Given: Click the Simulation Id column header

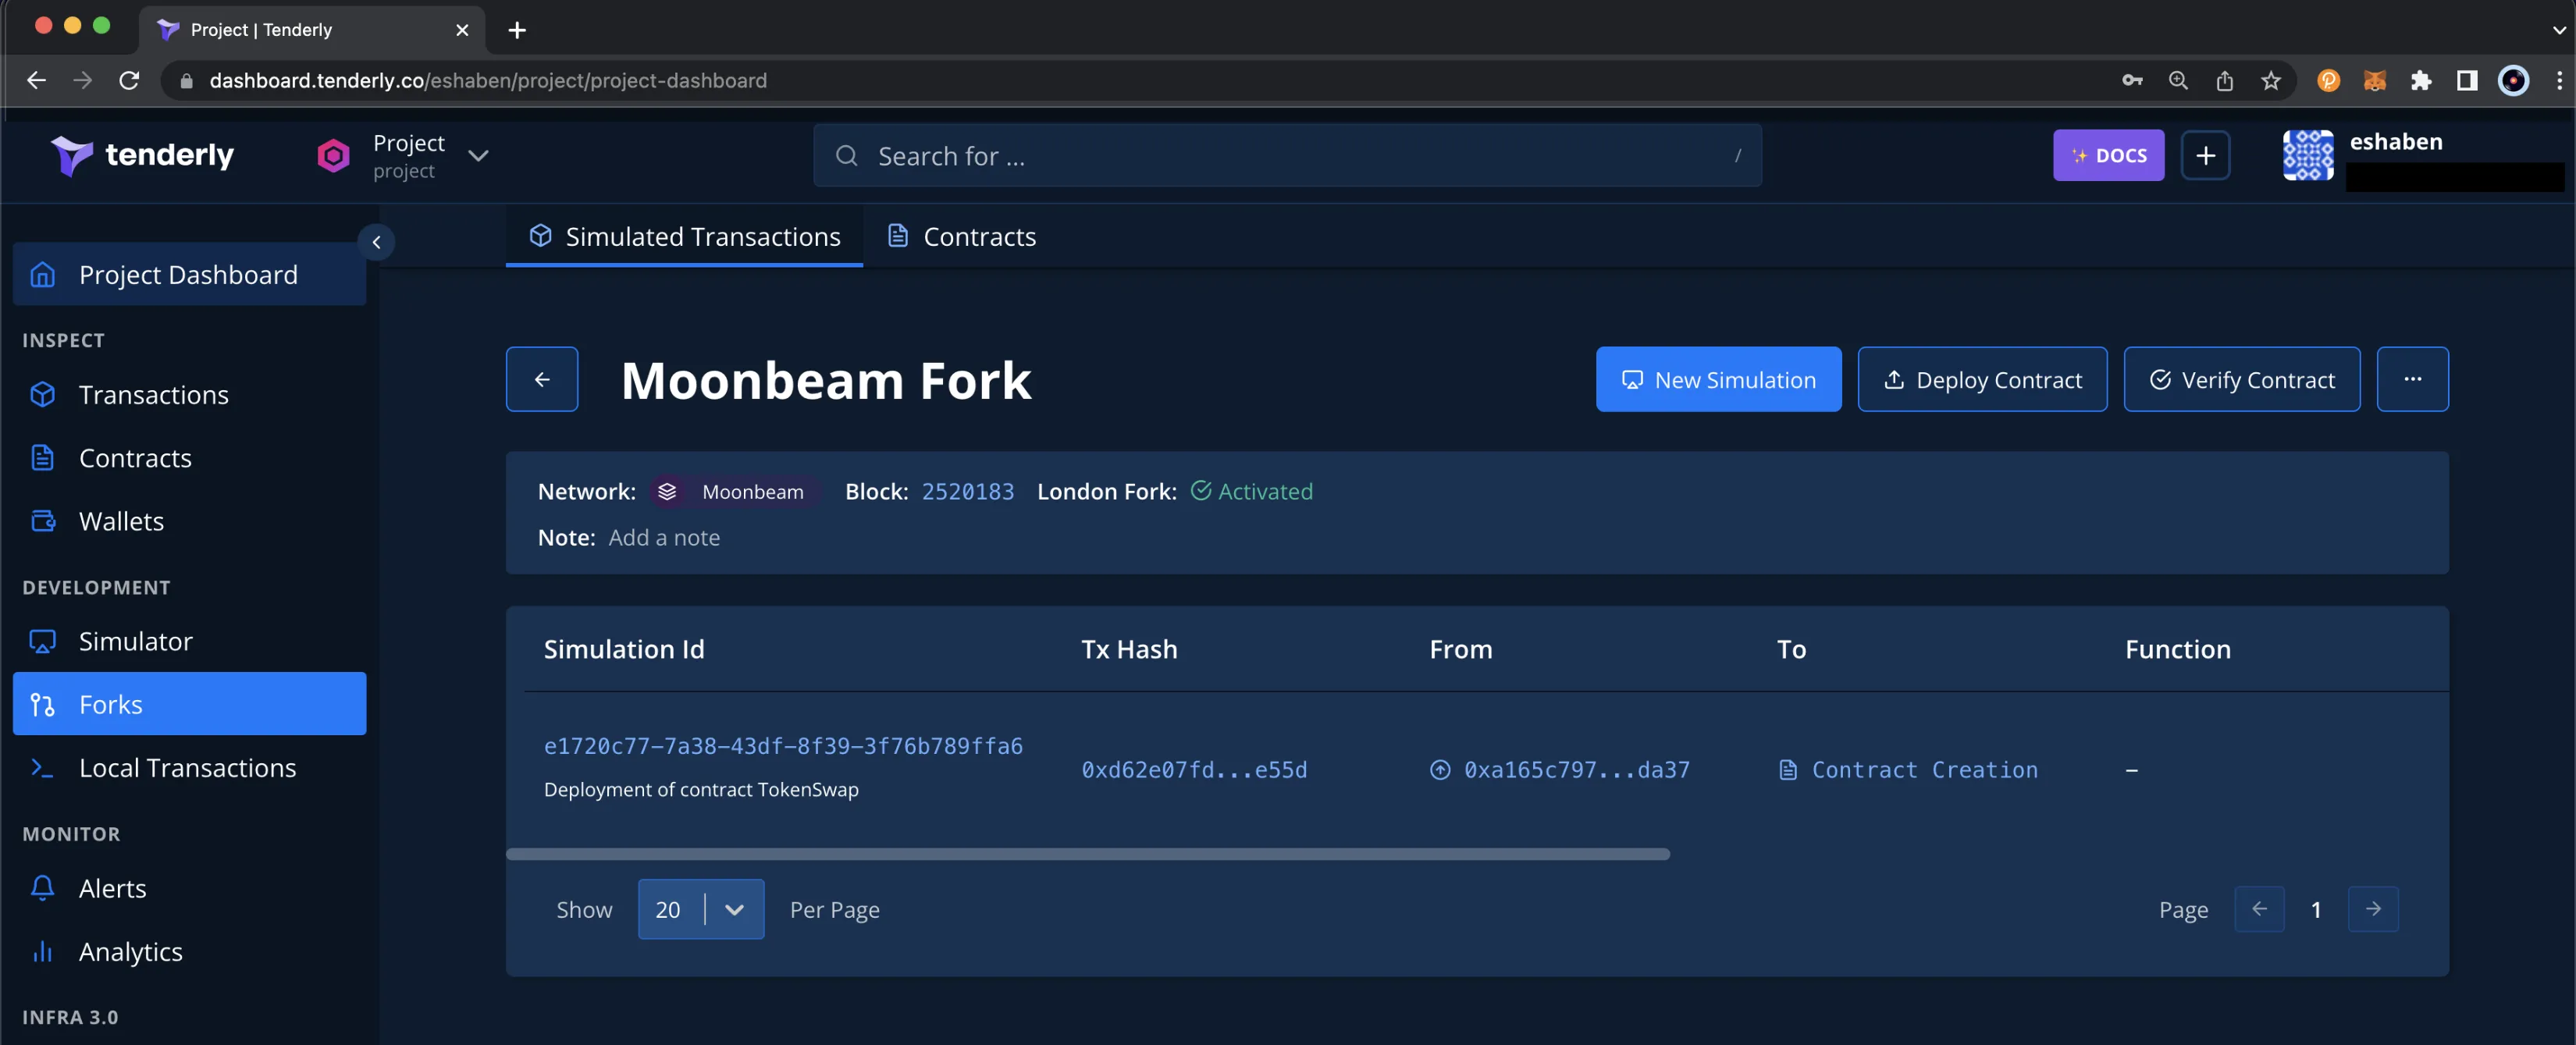Looking at the screenshot, I should (624, 649).
